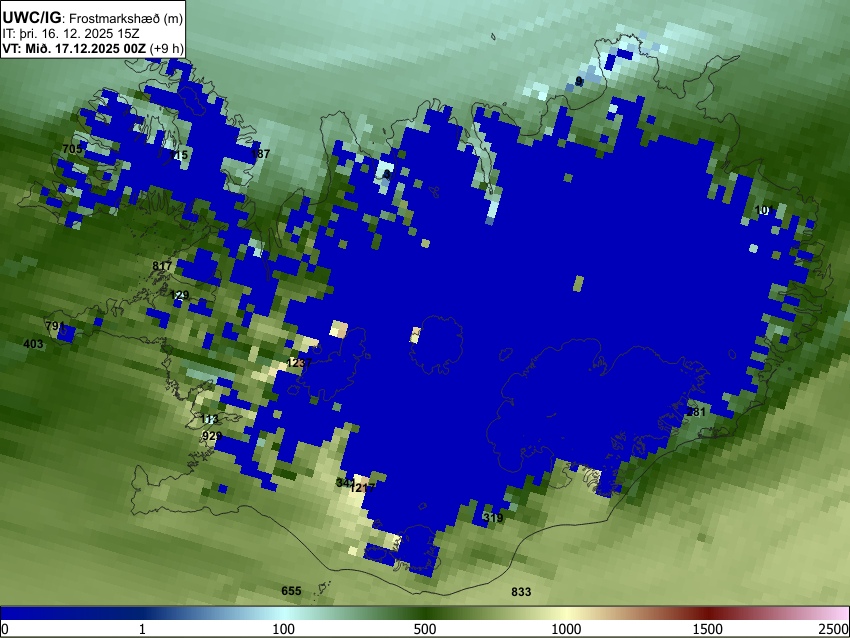The height and width of the screenshot is (638, 850).
Task: Click the map value 1237
Action: (x=299, y=363)
